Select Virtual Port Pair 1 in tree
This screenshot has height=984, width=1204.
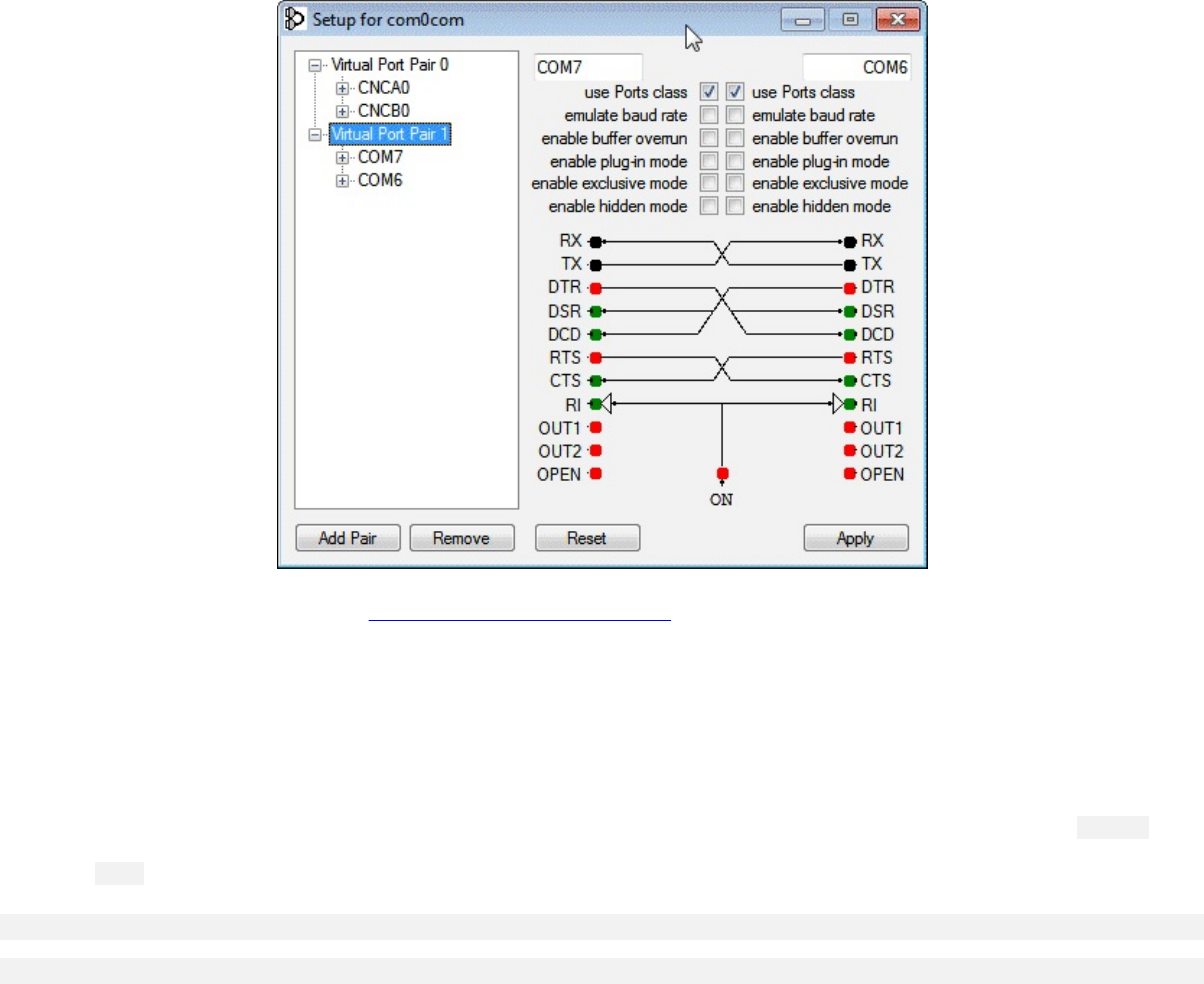[x=390, y=134]
